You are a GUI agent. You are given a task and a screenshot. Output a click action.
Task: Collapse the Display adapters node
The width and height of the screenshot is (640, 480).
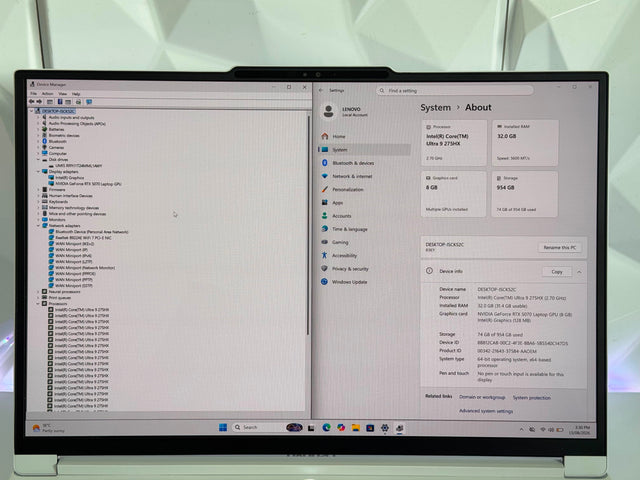pyautogui.click(x=39, y=171)
